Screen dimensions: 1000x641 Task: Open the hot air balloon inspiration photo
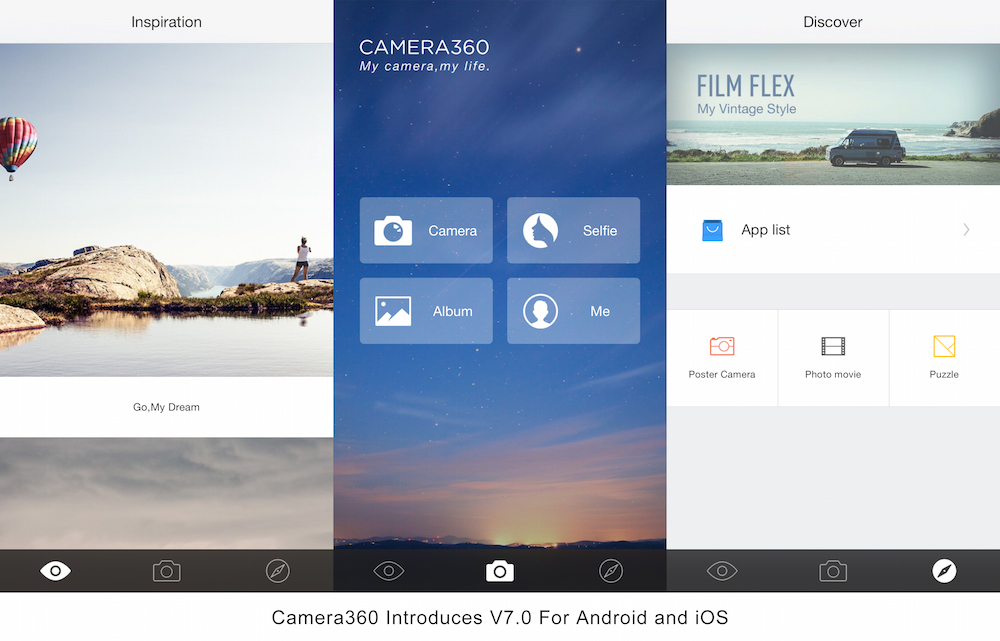point(166,210)
